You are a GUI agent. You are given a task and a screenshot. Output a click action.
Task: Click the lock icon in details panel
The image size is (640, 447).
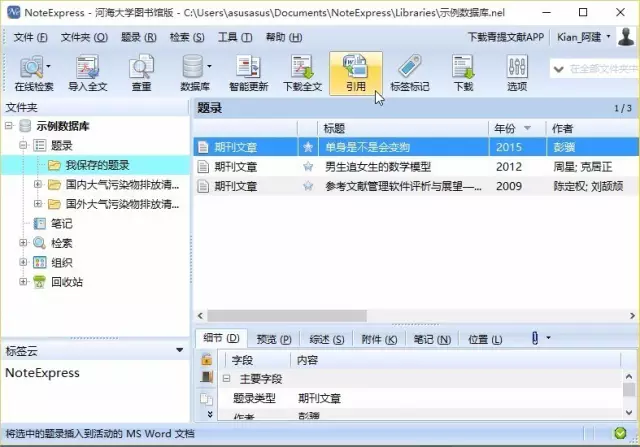pos(207,359)
